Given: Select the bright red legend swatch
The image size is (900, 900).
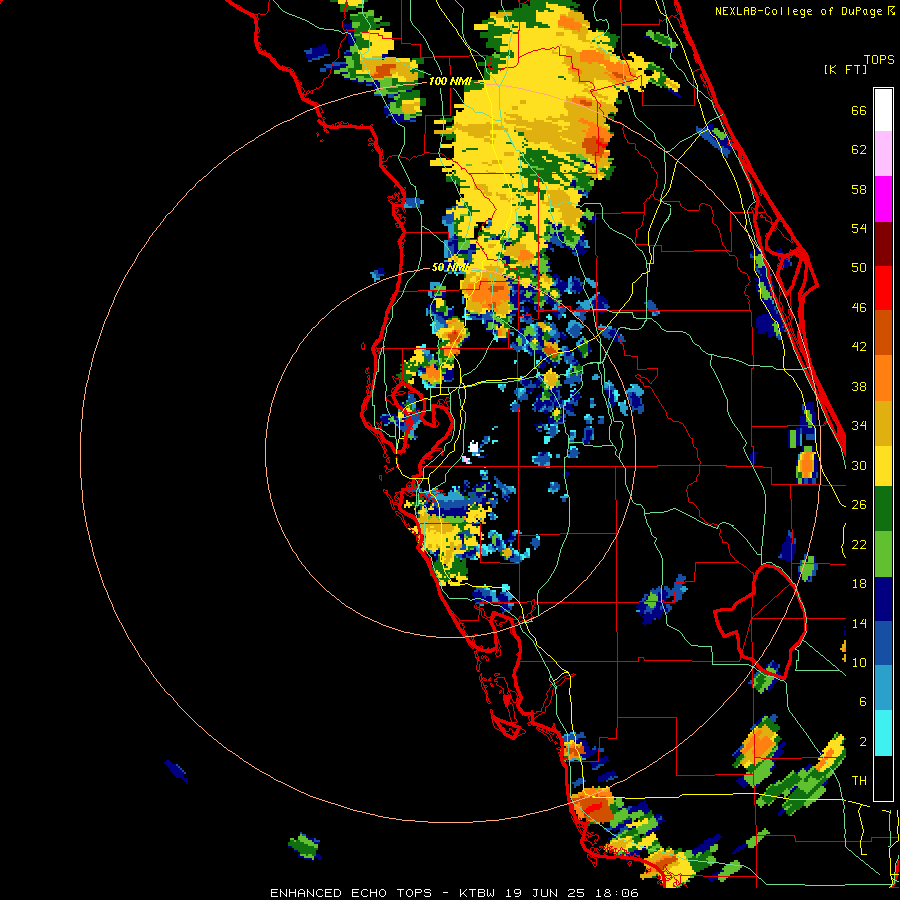Looking at the screenshot, I should (x=883, y=288).
